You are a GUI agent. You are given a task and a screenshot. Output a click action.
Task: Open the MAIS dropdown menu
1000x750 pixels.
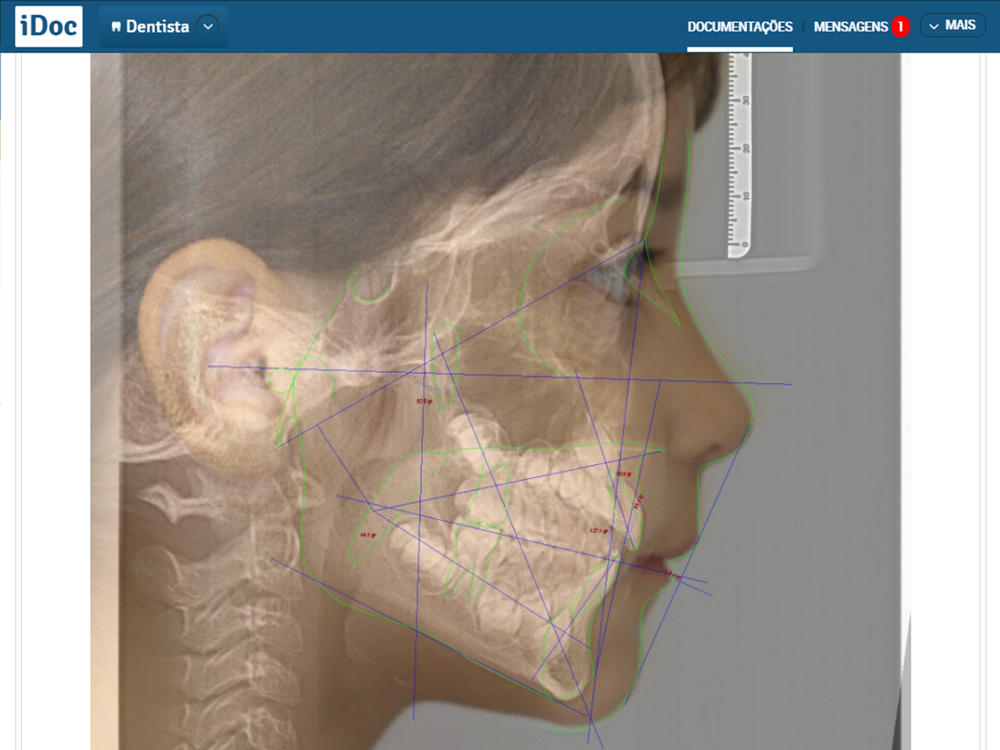pos(953,26)
